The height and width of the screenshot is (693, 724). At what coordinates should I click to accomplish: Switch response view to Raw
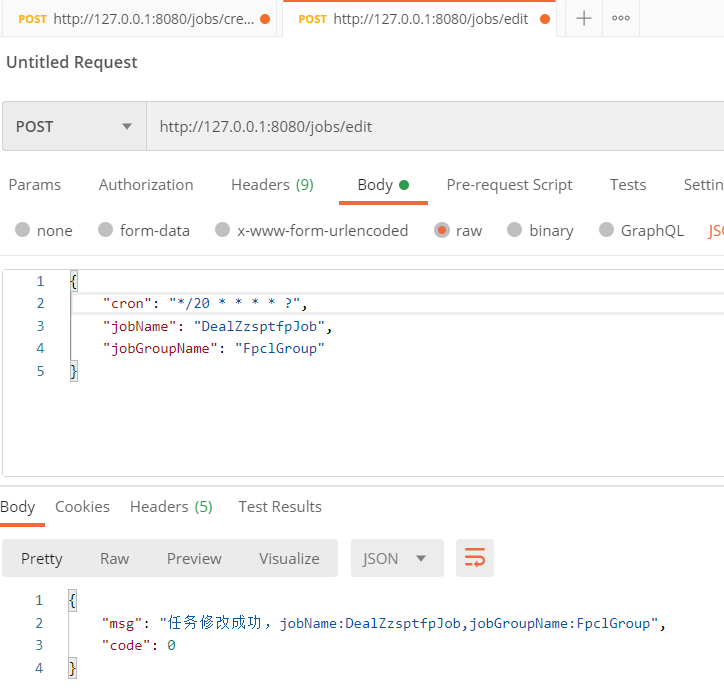[x=115, y=558]
